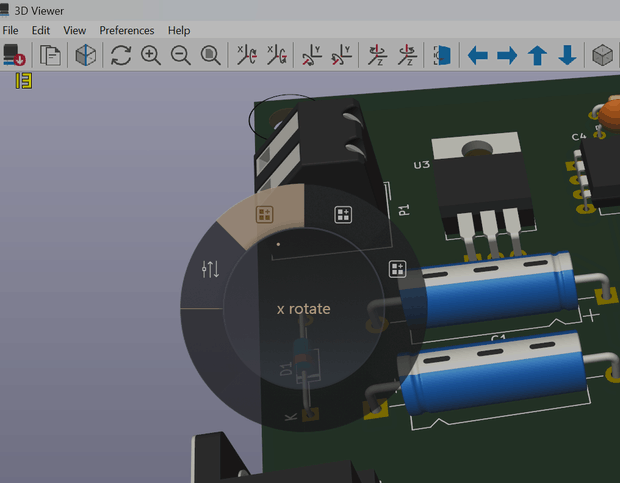Click the 'x rotate' radial menu center
Screen dimensions: 620x483
coord(304,309)
